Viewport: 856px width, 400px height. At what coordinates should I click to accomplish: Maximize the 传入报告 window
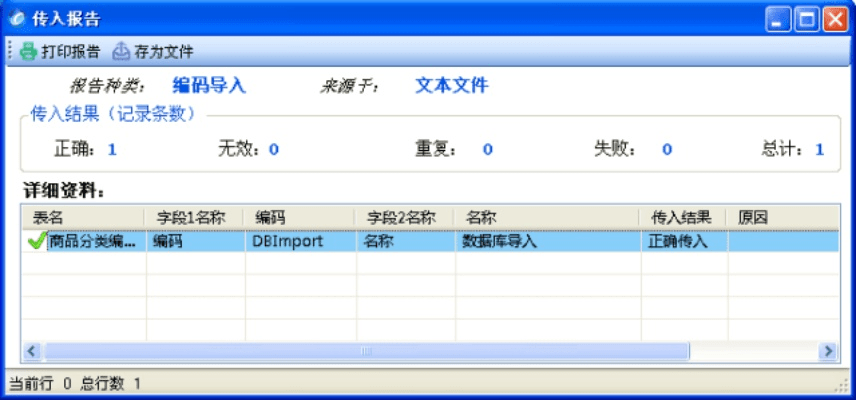[x=807, y=20]
